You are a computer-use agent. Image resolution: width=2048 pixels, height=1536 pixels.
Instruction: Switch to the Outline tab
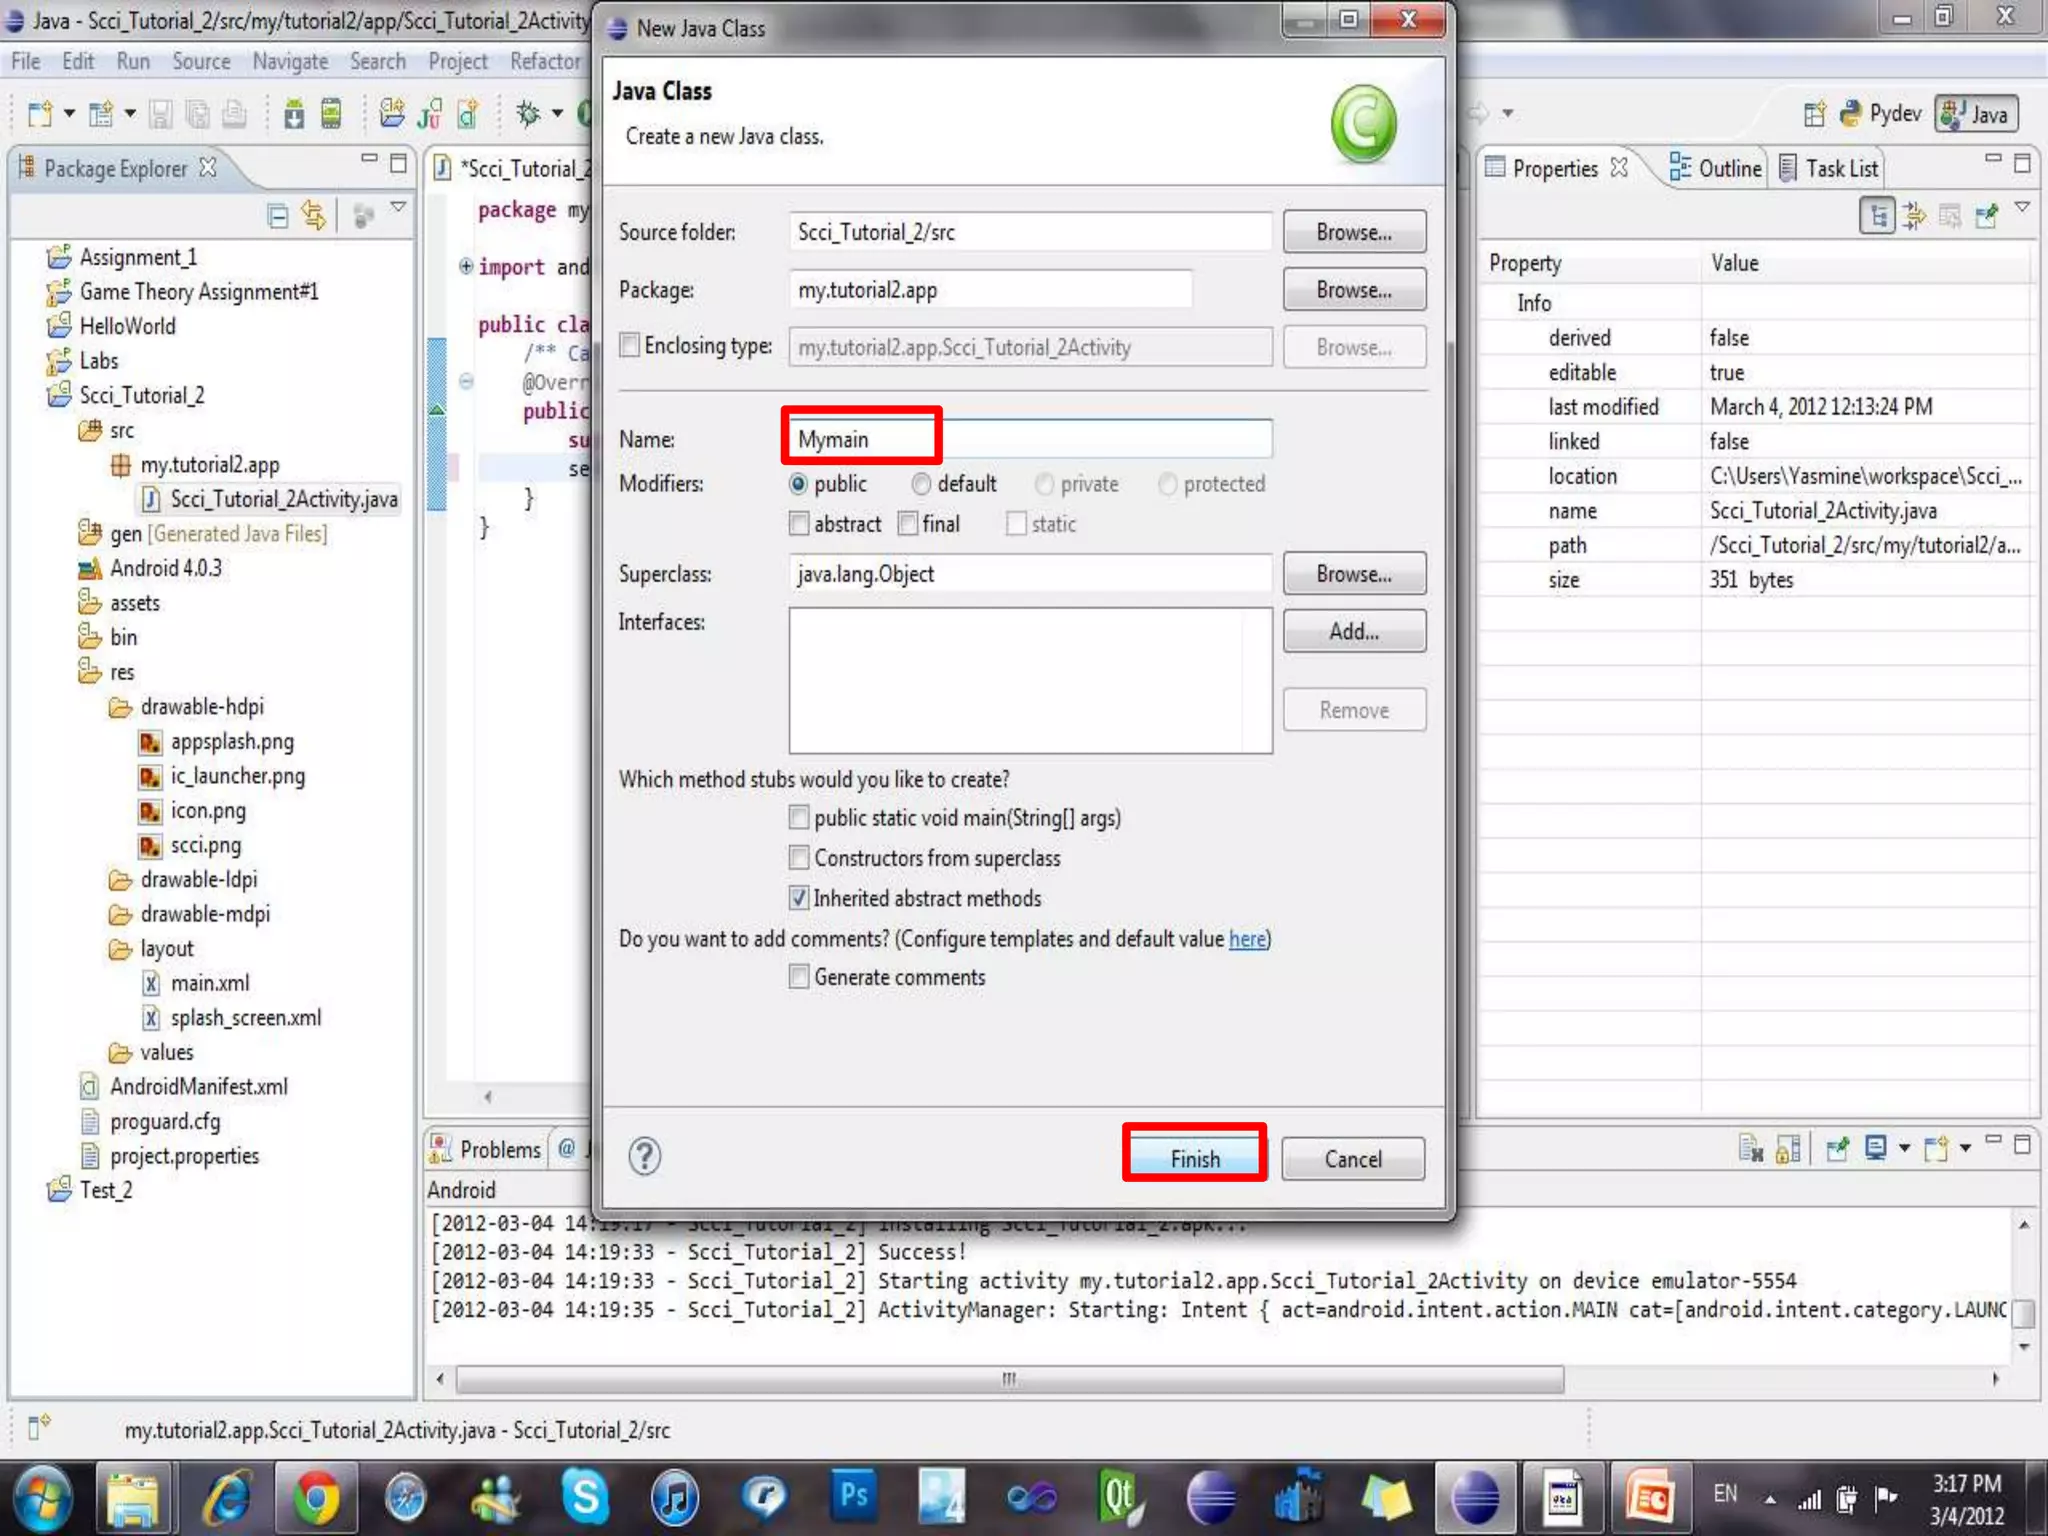click(1716, 168)
